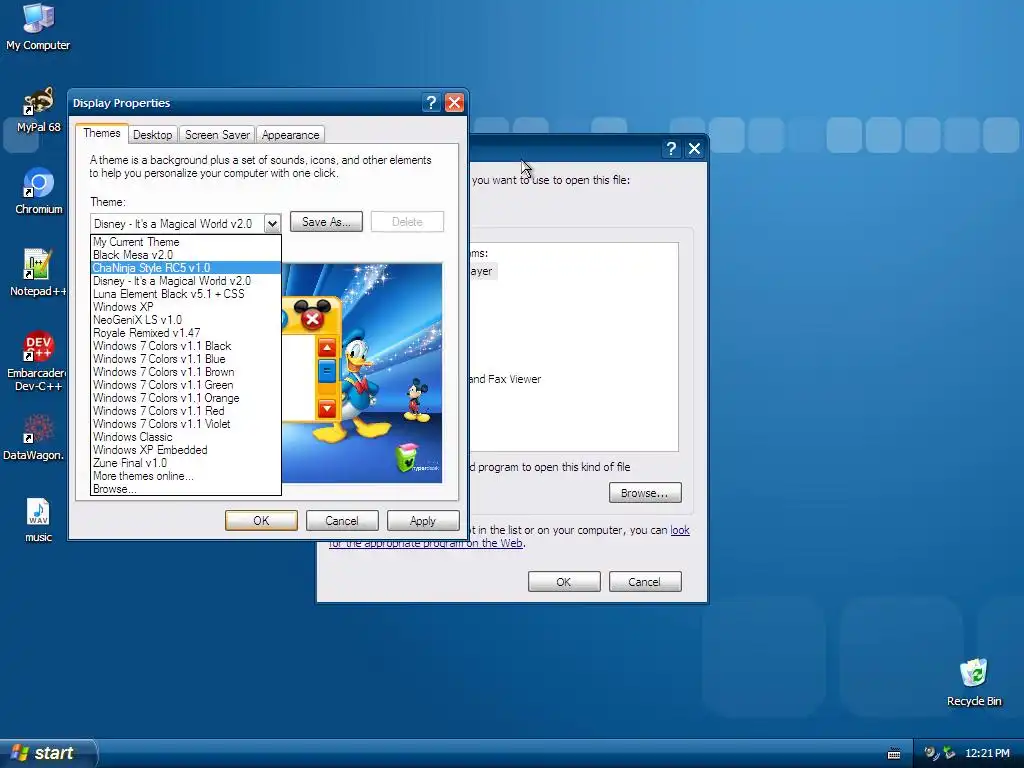Viewport: 1024px width, 768px height.
Task: Follow the look for program on Web link
Action: pyautogui.click(x=680, y=530)
